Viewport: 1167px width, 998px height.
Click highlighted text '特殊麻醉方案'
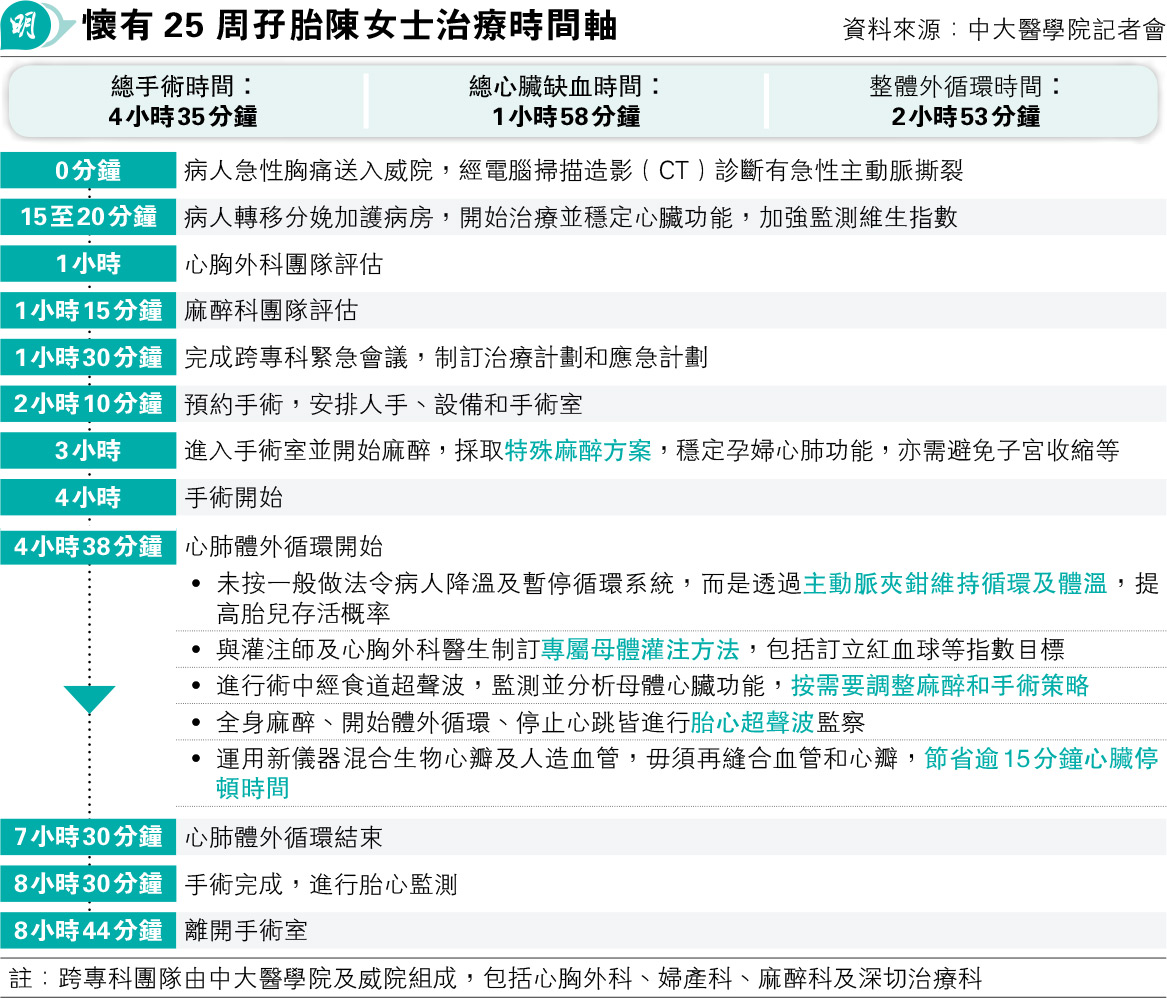pyautogui.click(x=578, y=450)
